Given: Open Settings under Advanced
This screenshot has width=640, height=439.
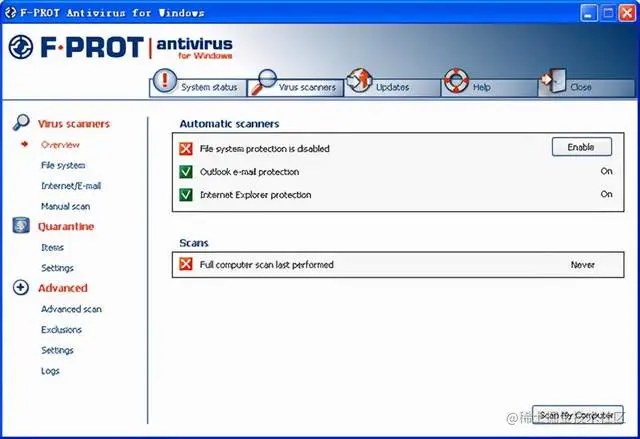Looking at the screenshot, I should point(57,350).
